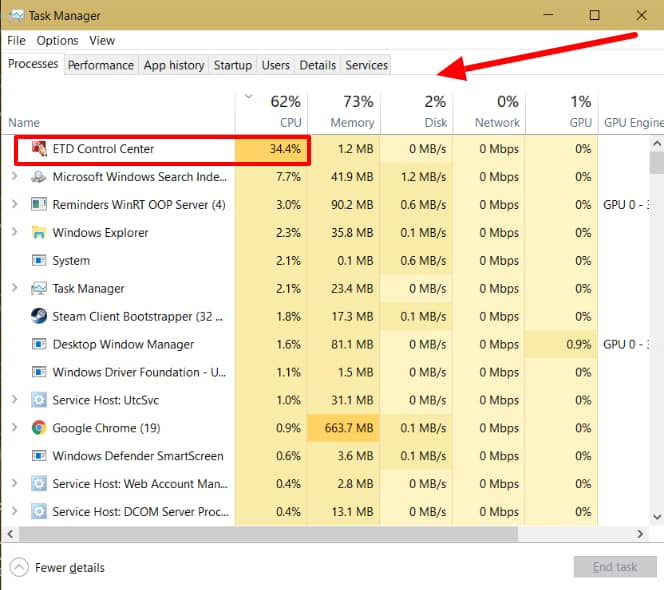Expand Service Host: DCOM Server Process
Screen dimensions: 664x590
(x=14, y=511)
